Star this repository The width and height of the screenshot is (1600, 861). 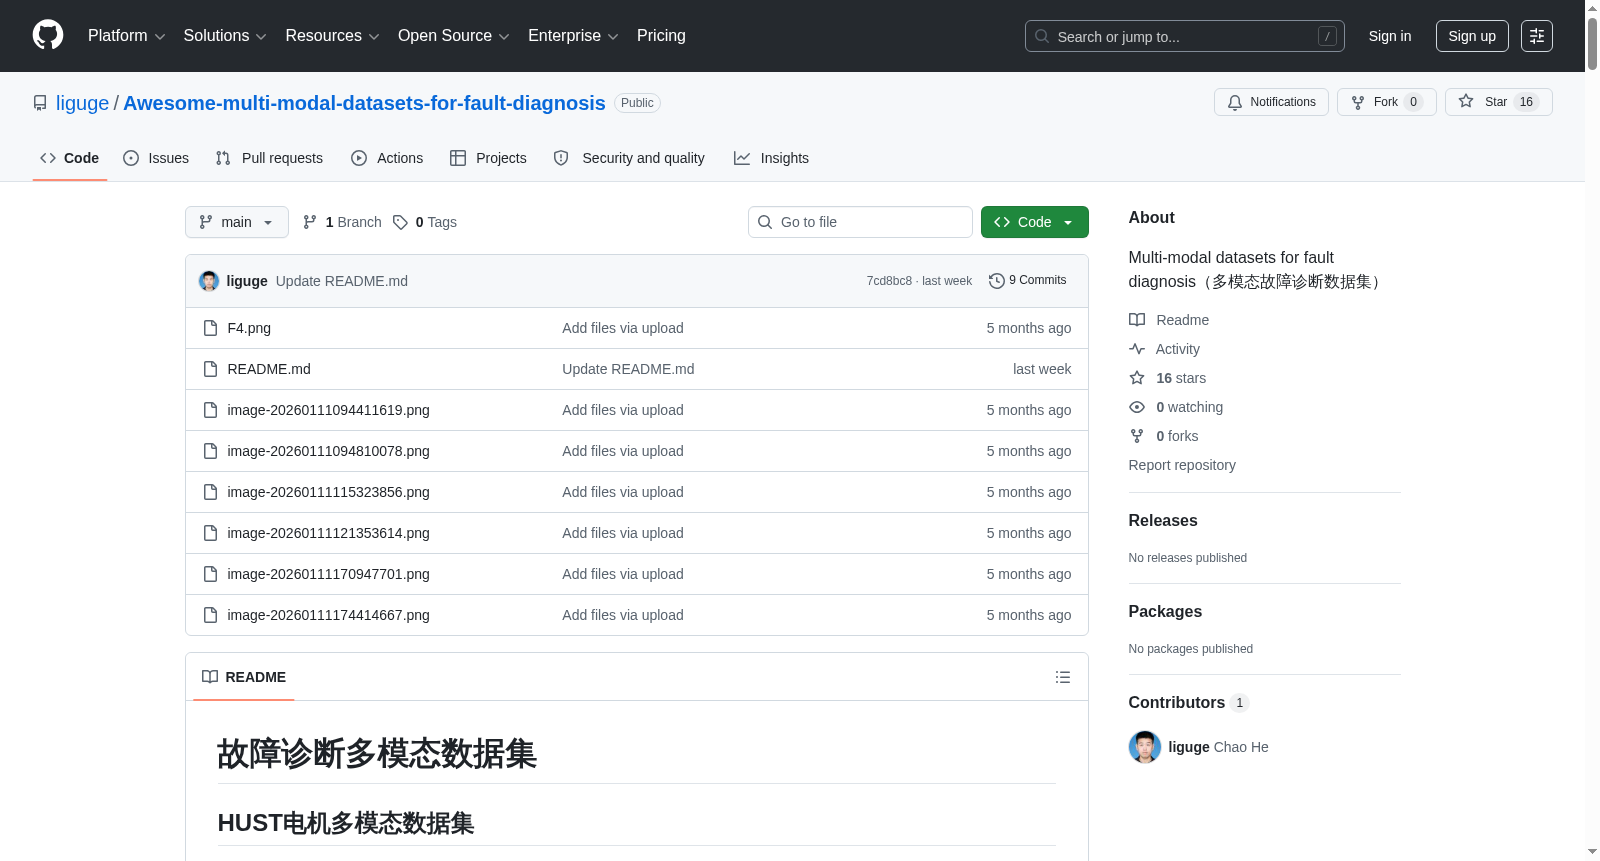click(x=1498, y=102)
